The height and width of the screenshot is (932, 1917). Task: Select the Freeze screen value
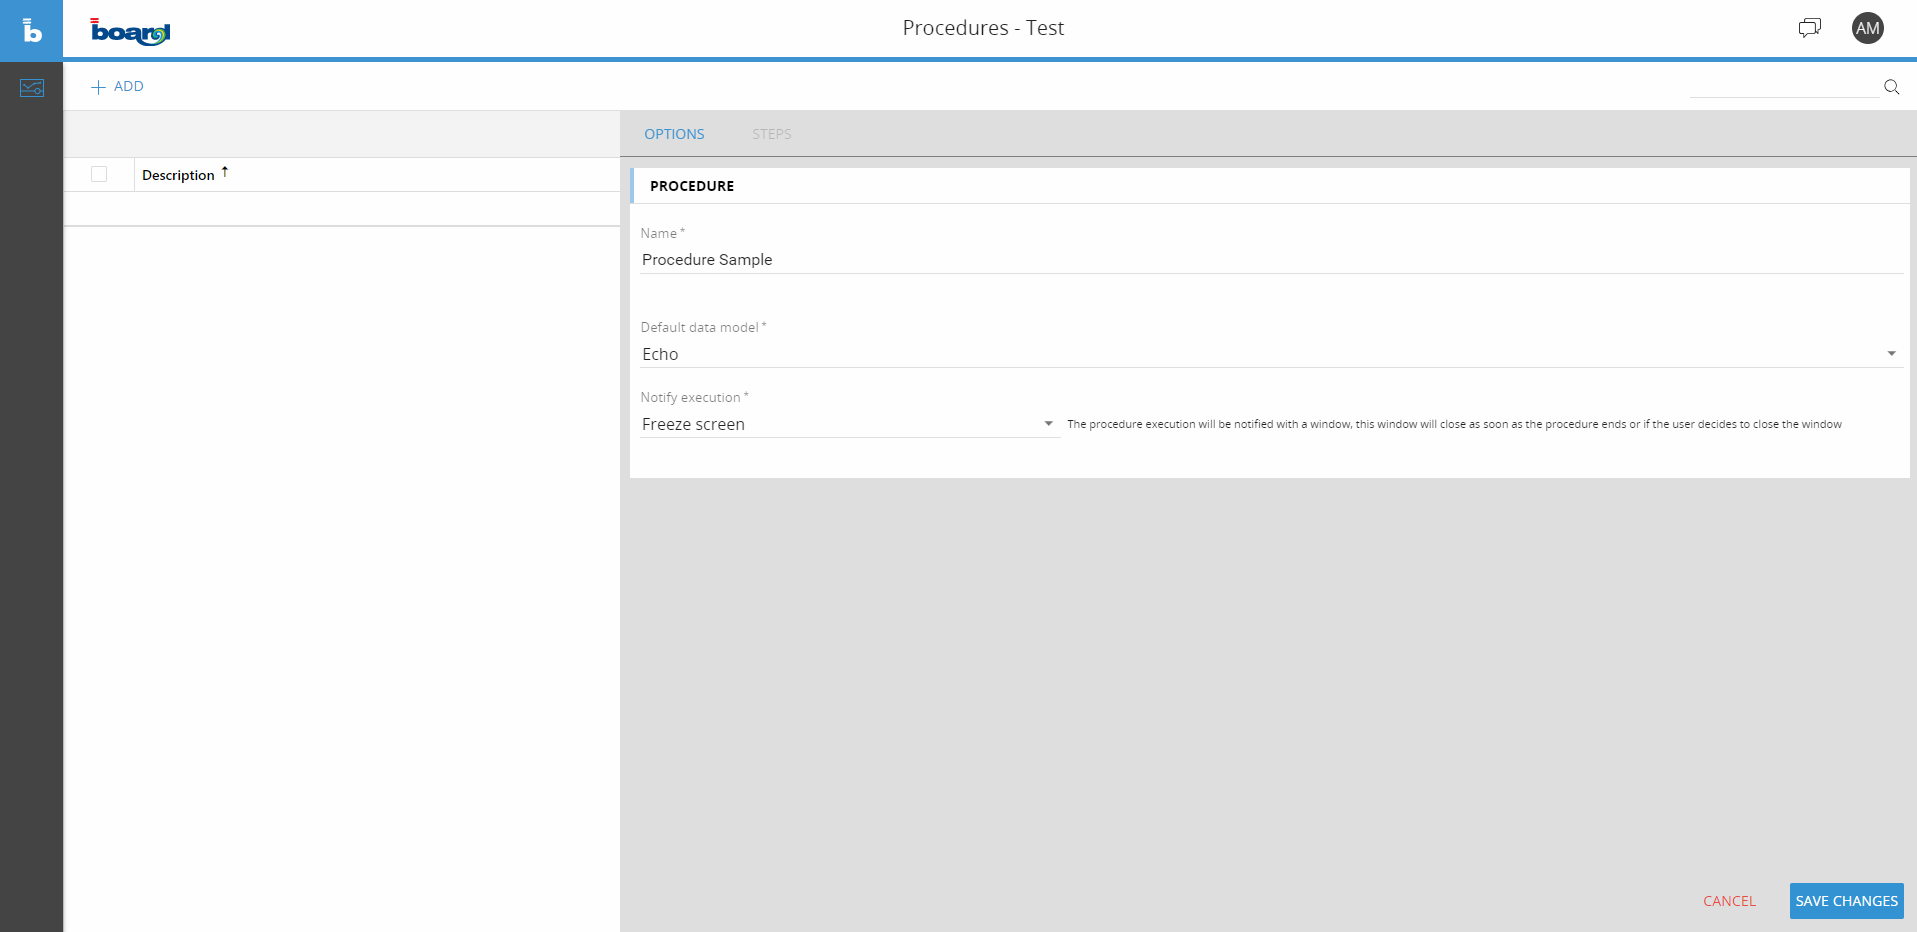pyautogui.click(x=693, y=424)
